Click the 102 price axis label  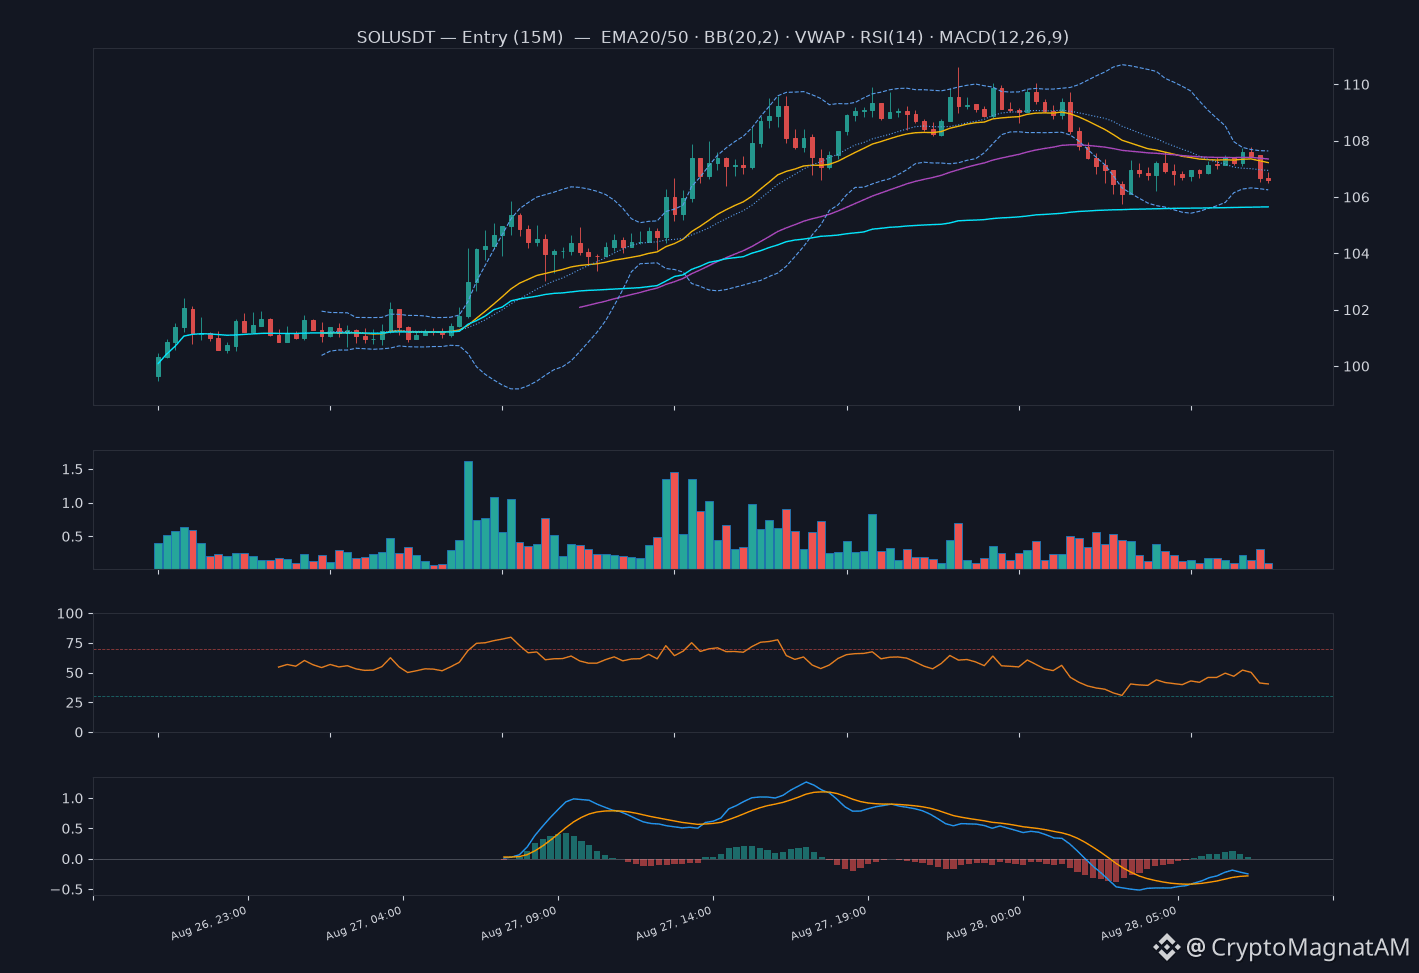point(1356,310)
